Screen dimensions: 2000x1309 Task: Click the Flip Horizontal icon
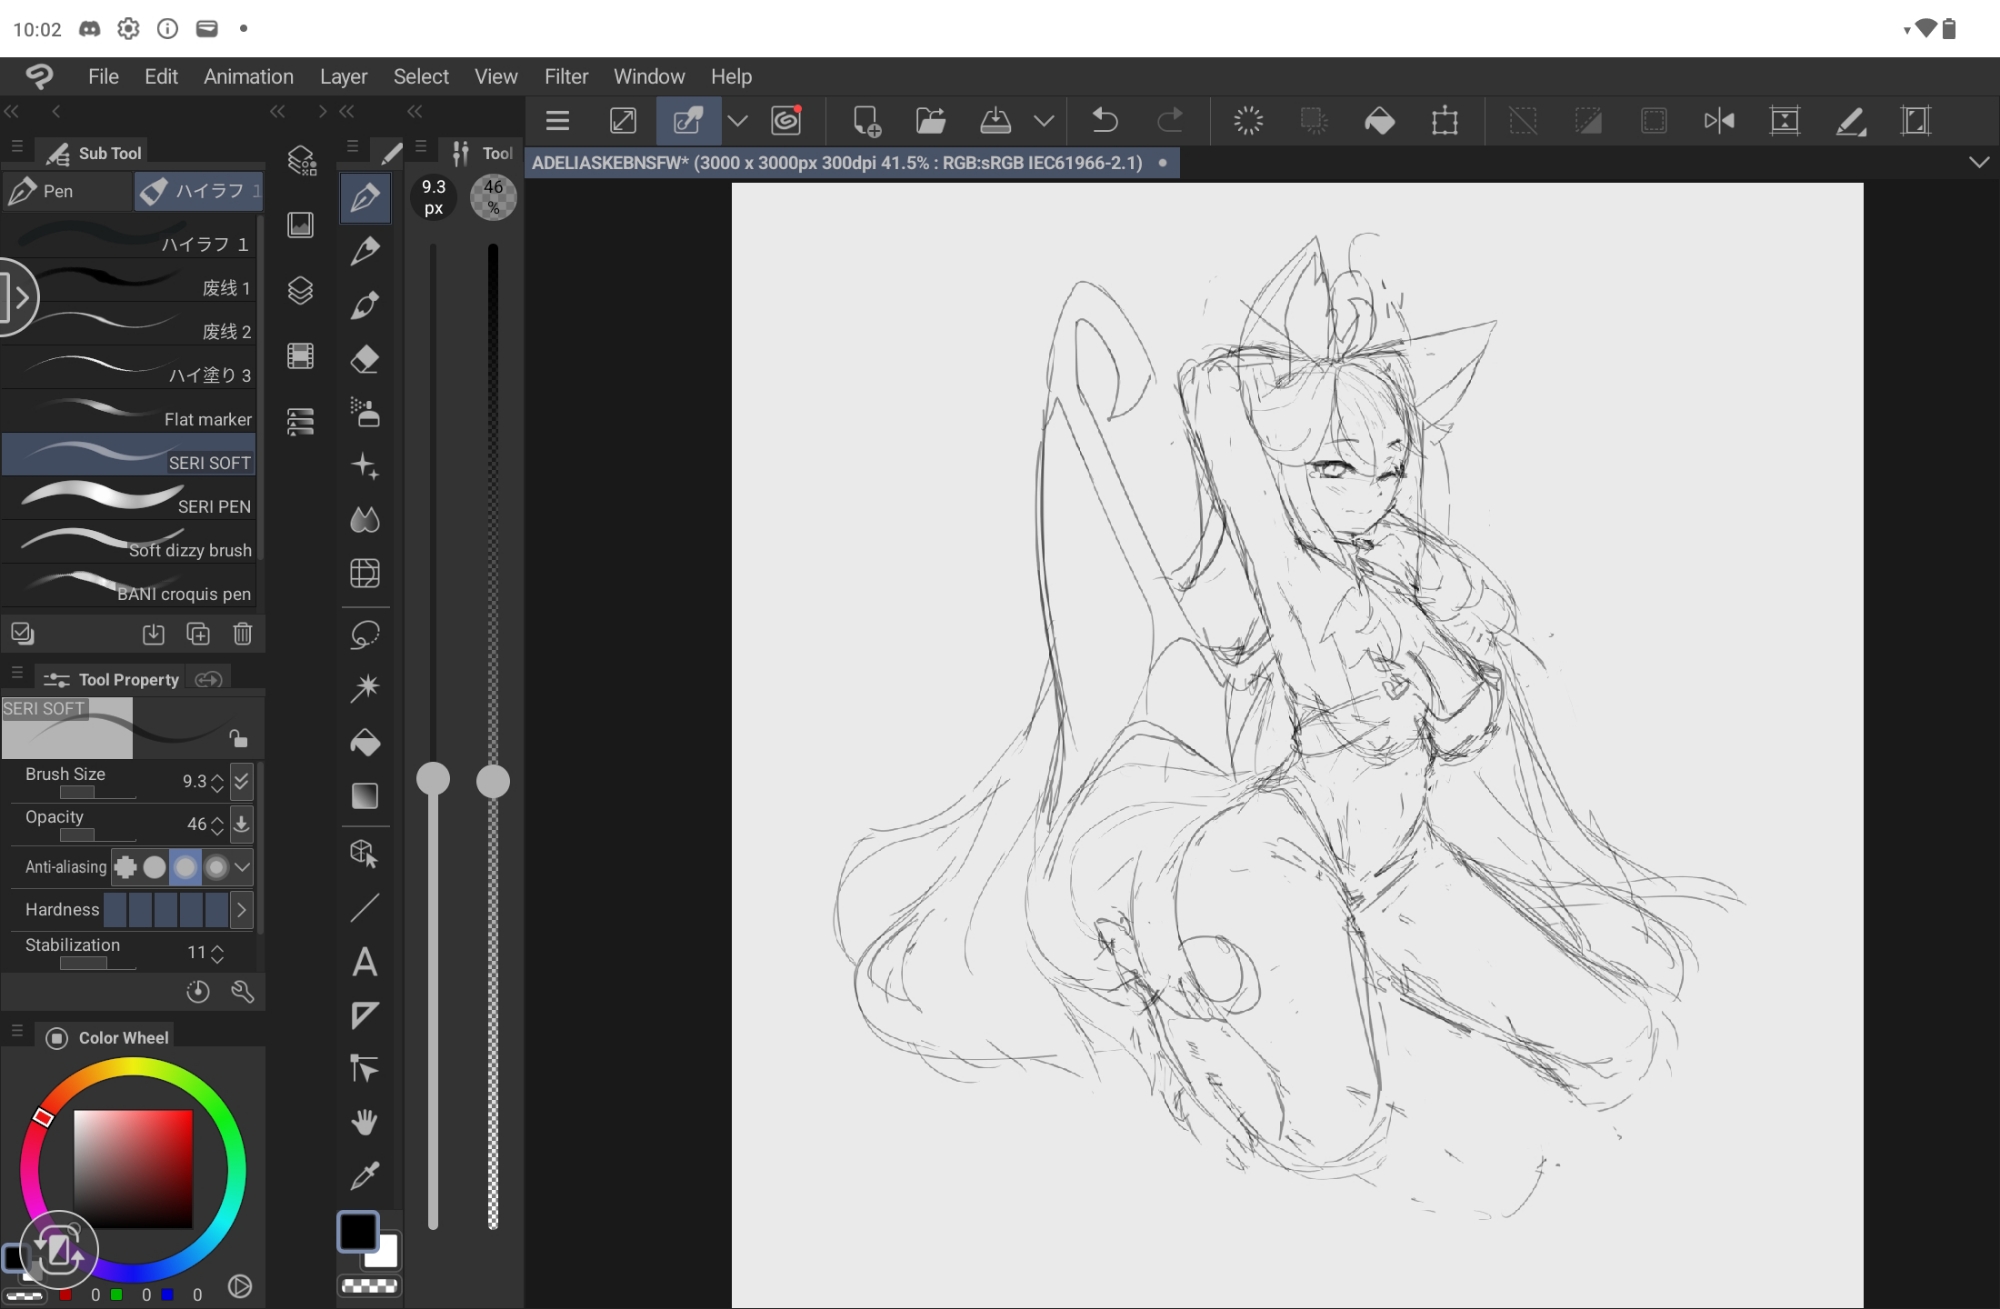click(1719, 121)
